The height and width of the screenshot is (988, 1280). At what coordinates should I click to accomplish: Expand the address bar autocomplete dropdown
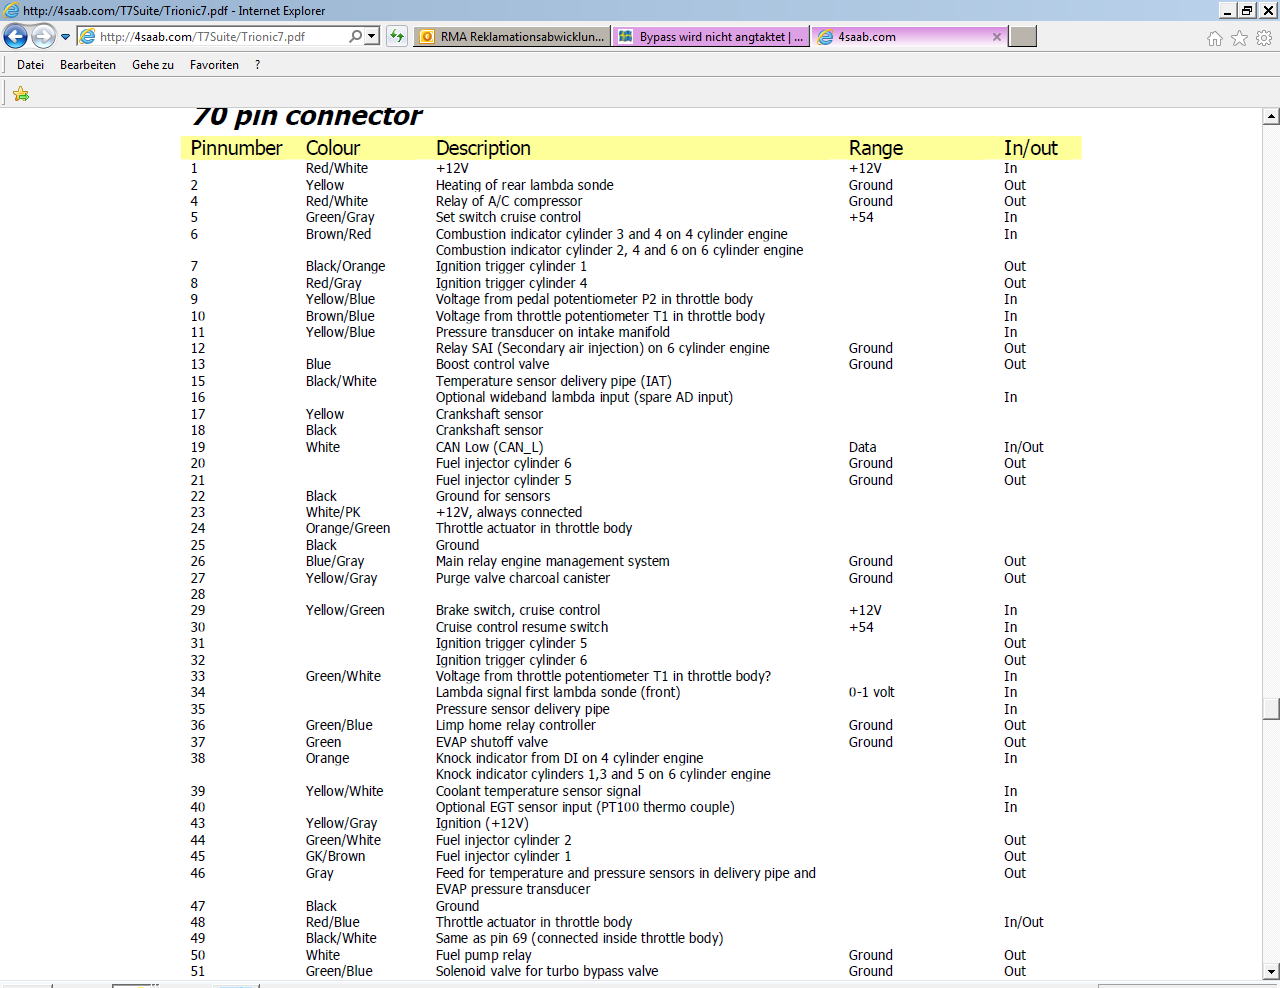[x=372, y=36]
